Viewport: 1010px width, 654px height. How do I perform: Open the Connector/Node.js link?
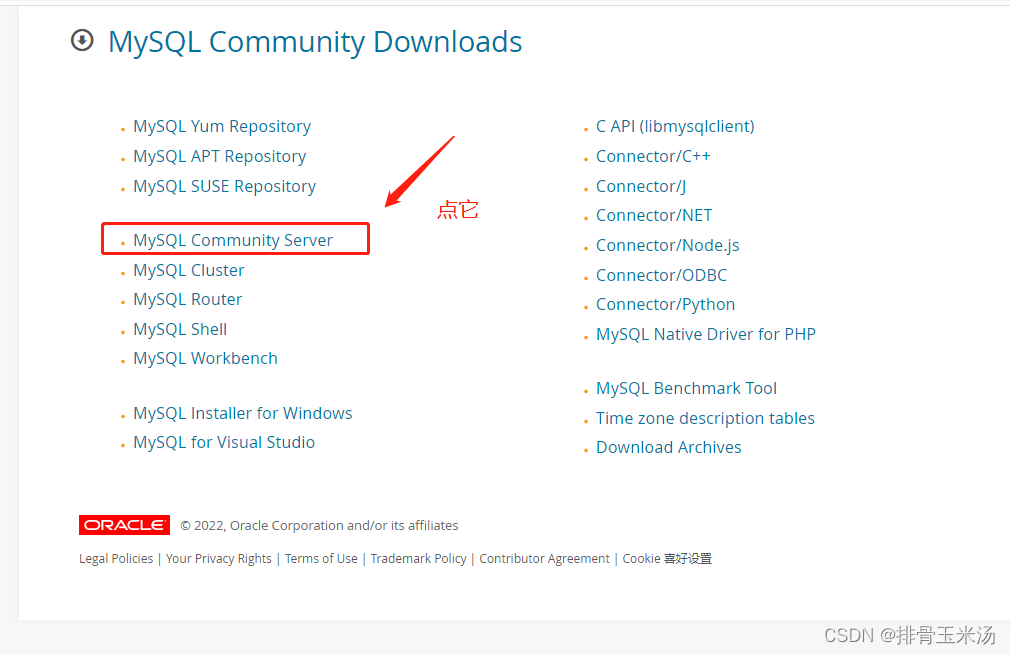[667, 245]
